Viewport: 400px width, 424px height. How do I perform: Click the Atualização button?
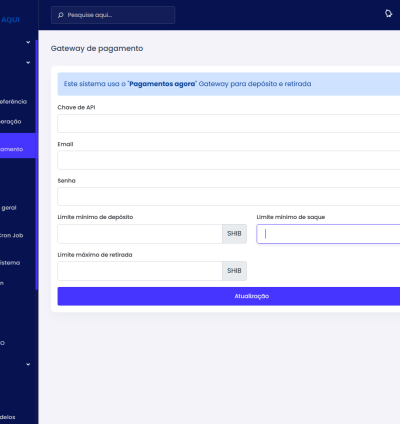(229, 296)
